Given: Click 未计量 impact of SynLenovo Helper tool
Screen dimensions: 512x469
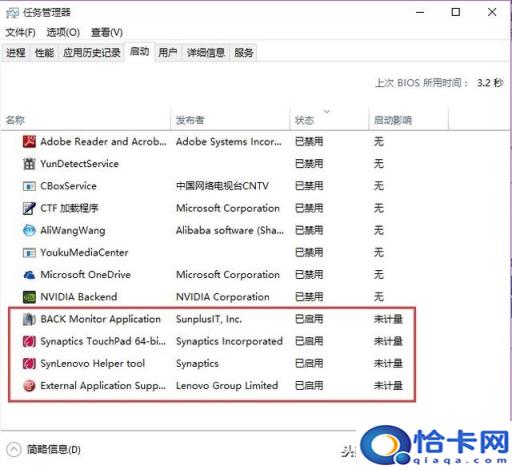Looking at the screenshot, I should pyautogui.click(x=388, y=364).
